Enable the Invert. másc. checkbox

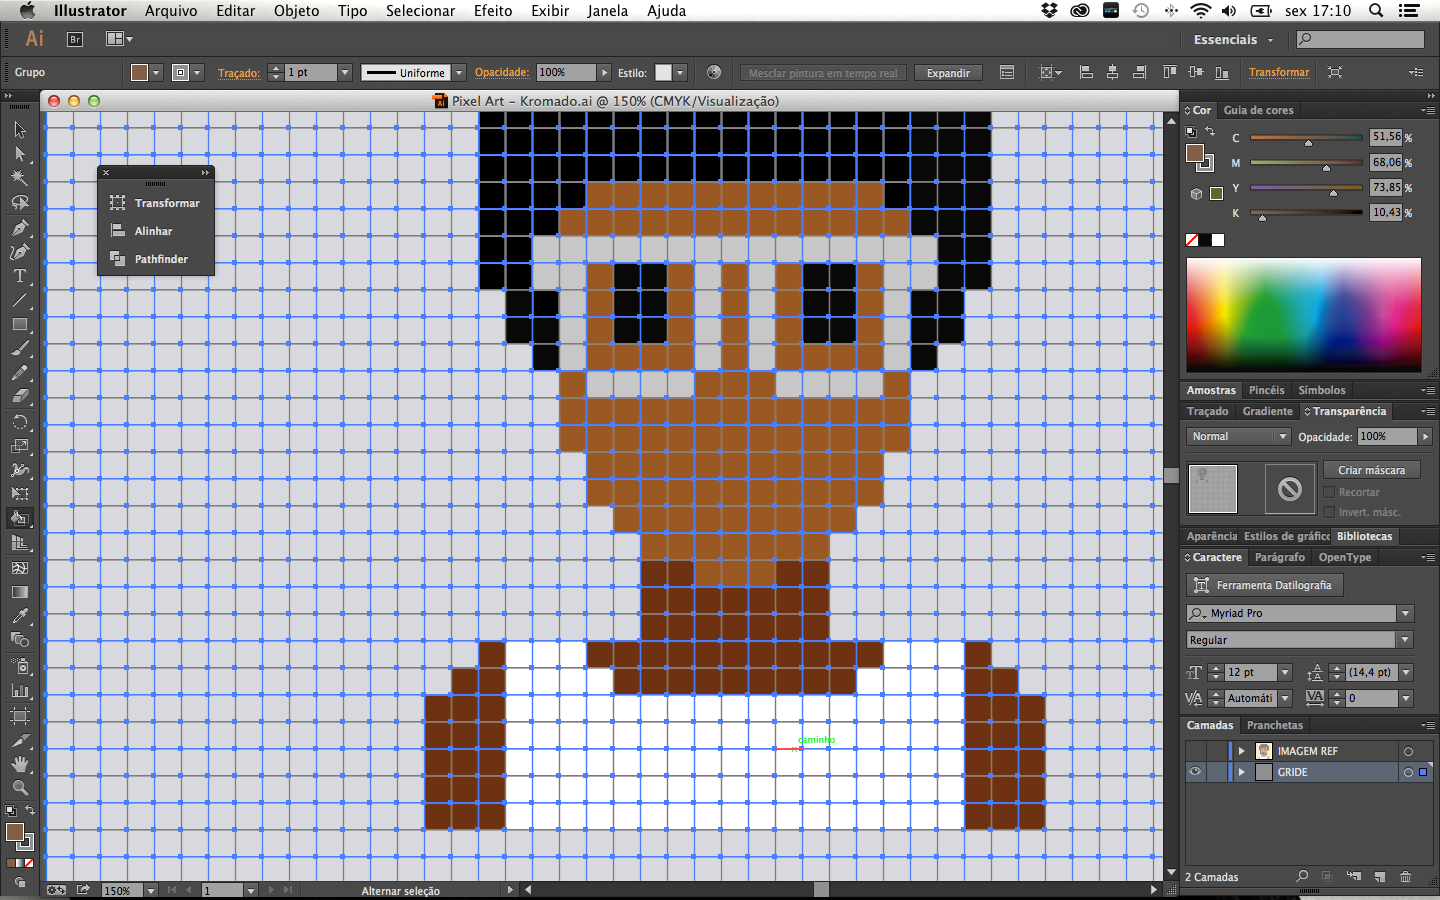click(x=1329, y=512)
